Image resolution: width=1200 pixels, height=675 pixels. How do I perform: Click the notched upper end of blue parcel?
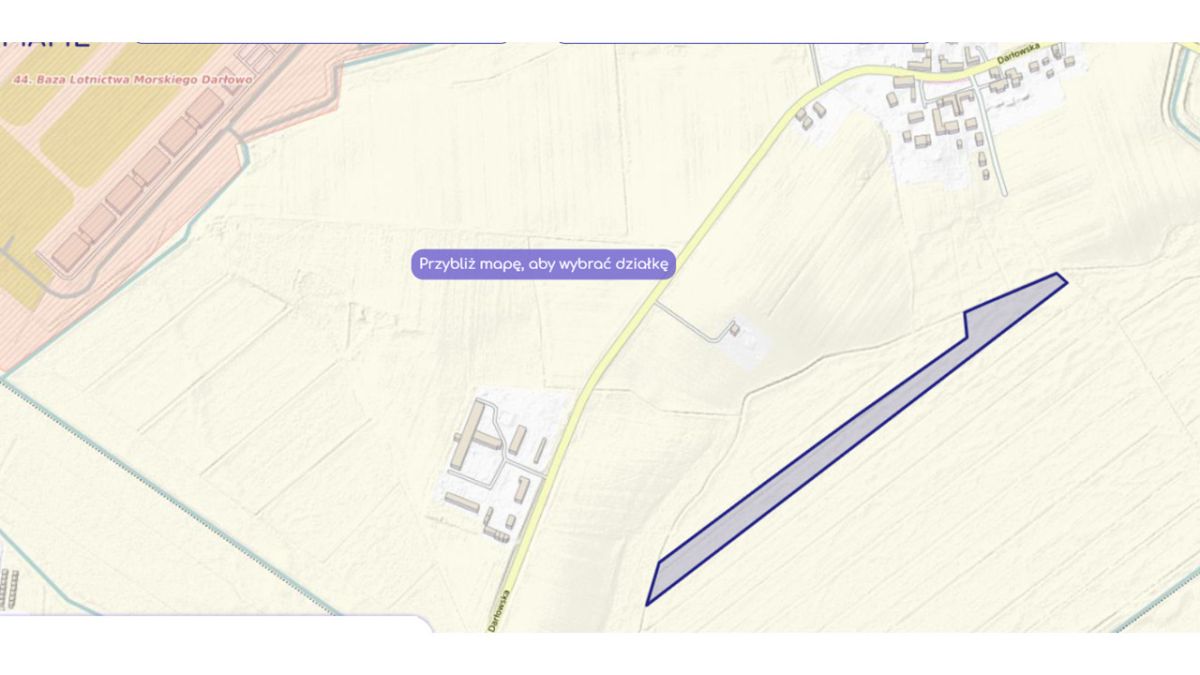[1010, 302]
